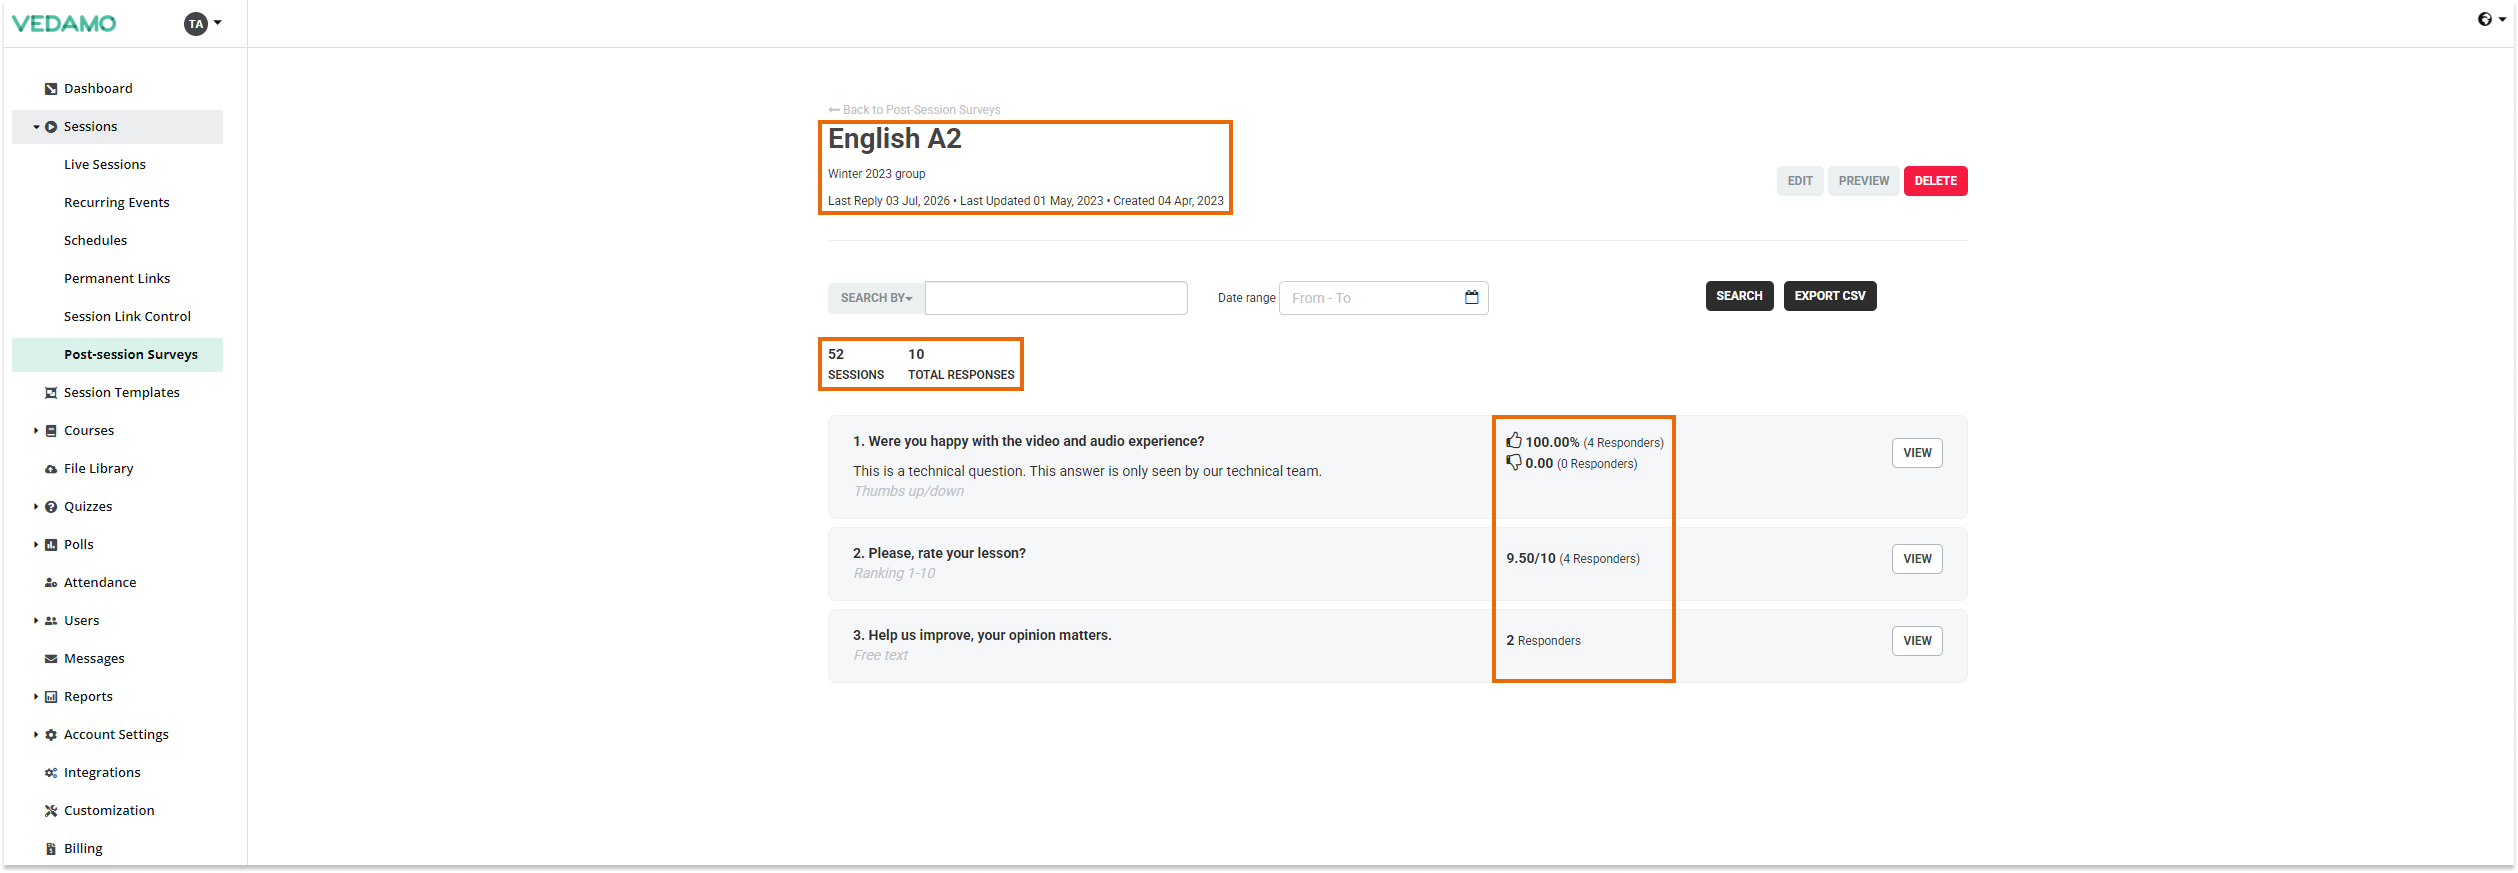The width and height of the screenshot is (2518, 873).
Task: Click the 52 SESSIONS counter
Action: 855,365
